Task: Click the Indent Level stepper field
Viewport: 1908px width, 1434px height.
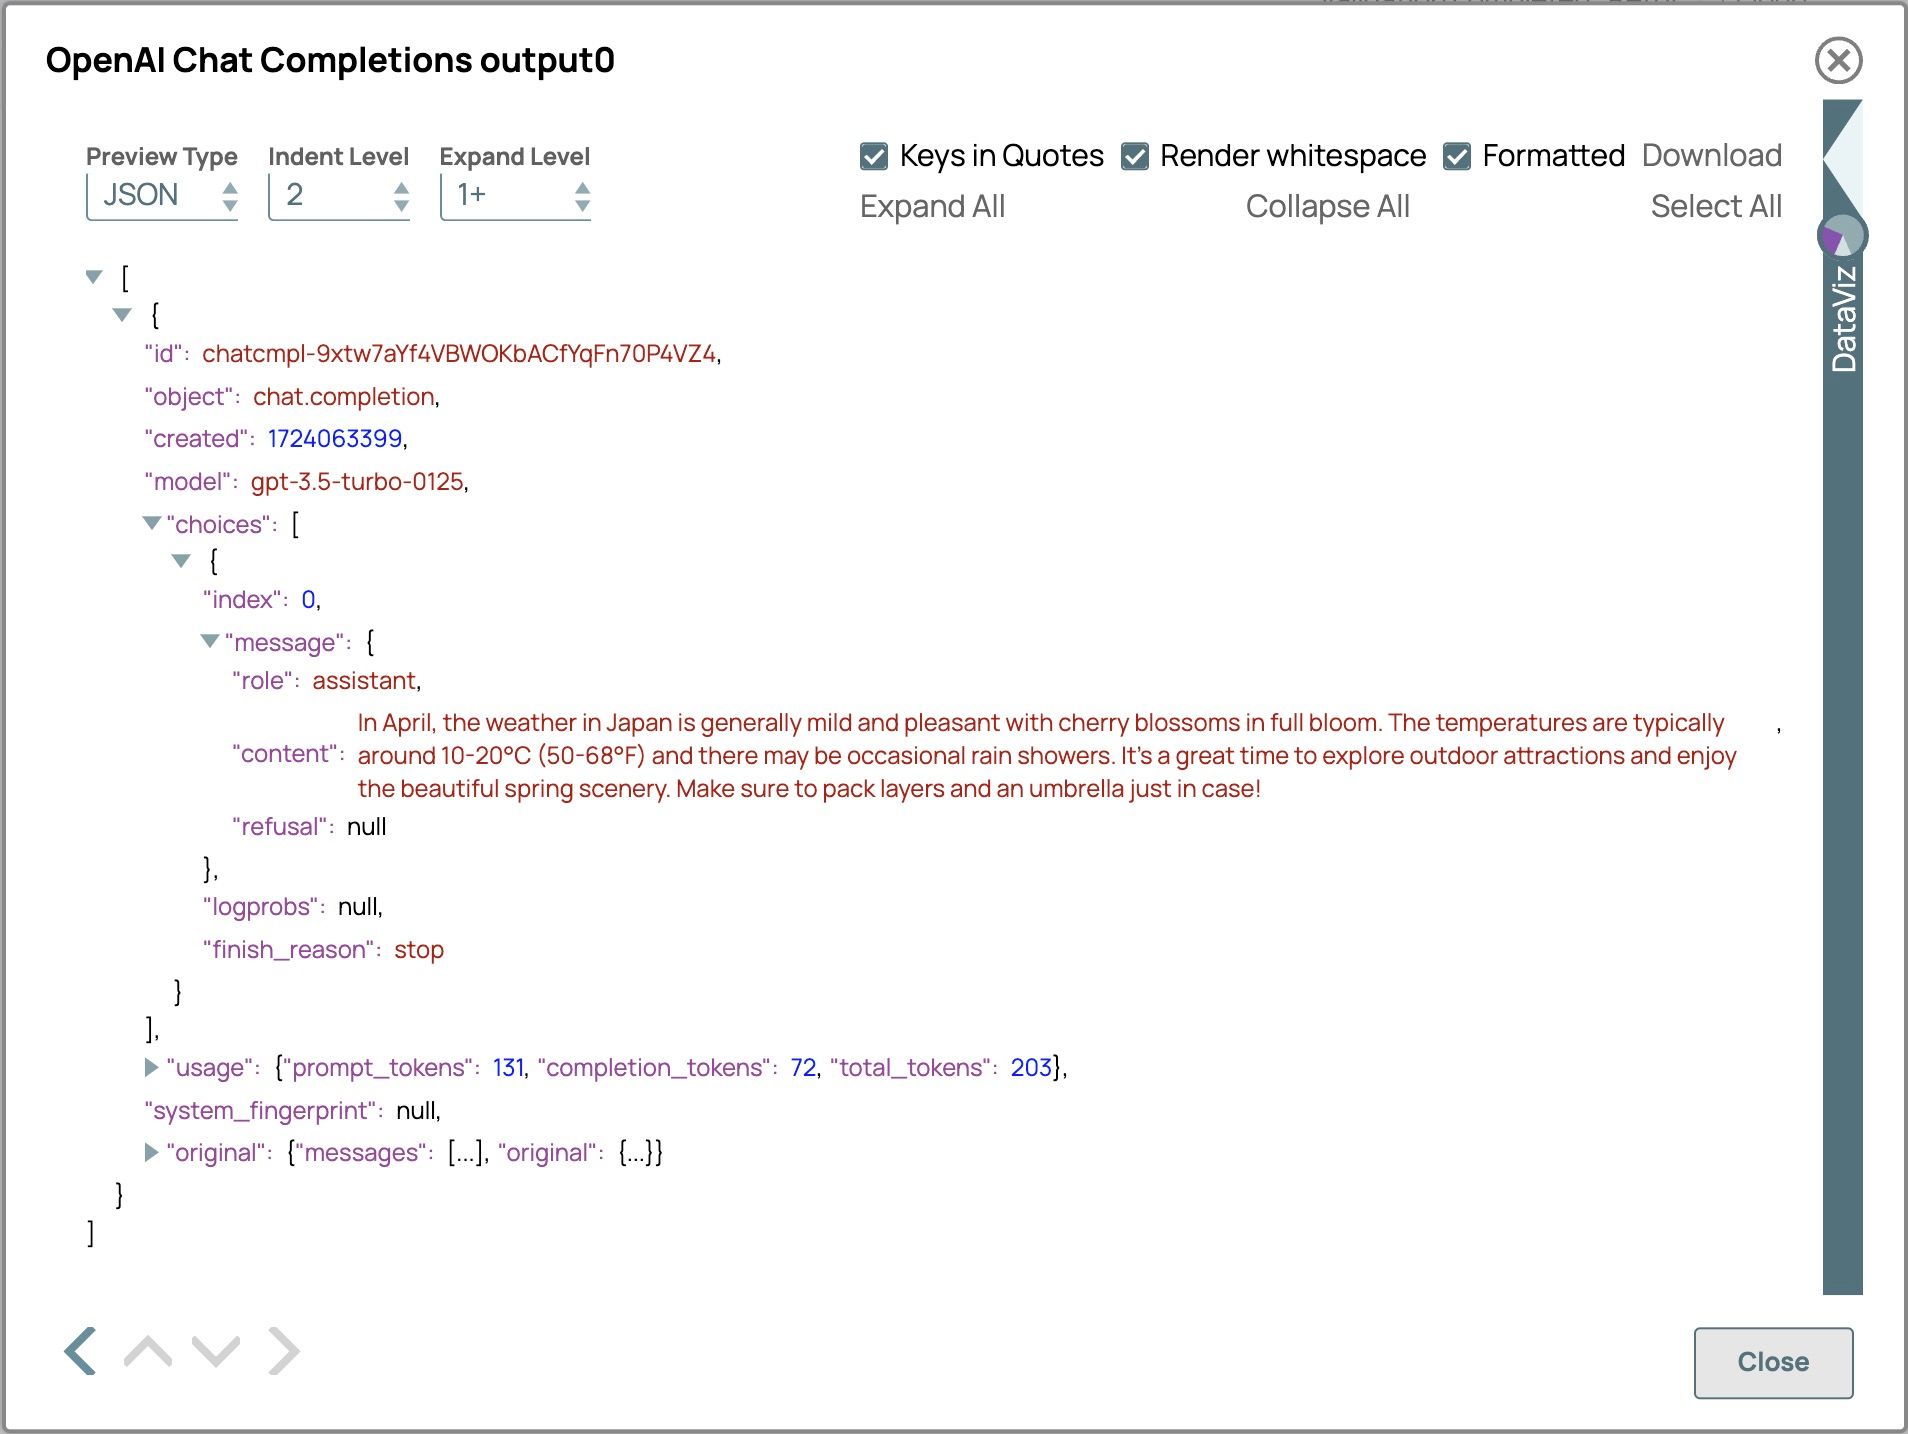Action: point(339,195)
